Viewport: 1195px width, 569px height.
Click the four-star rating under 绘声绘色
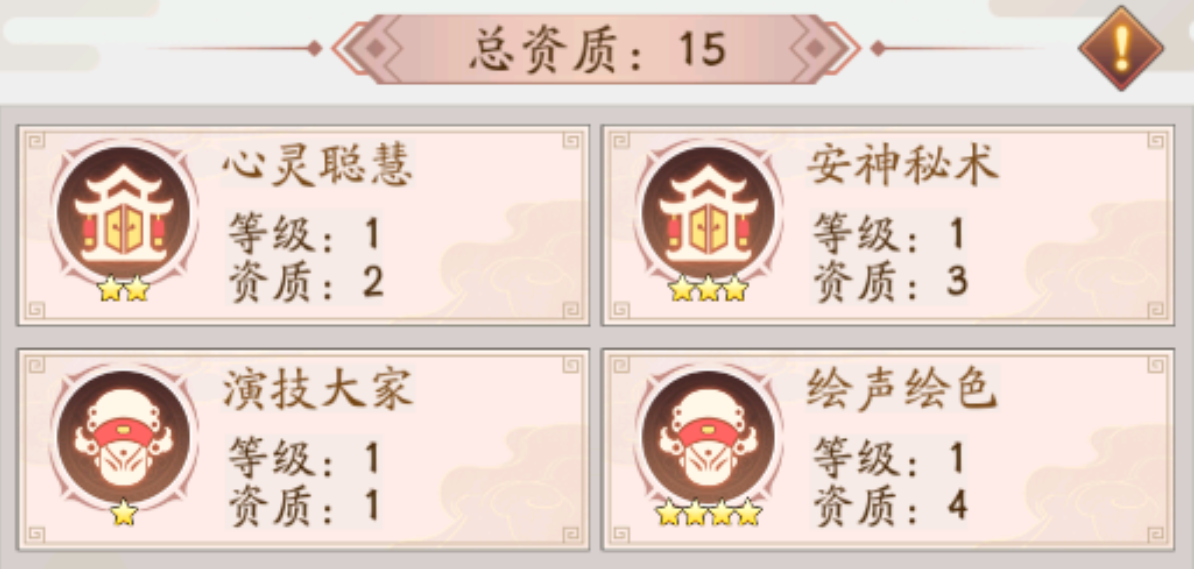[709, 513]
